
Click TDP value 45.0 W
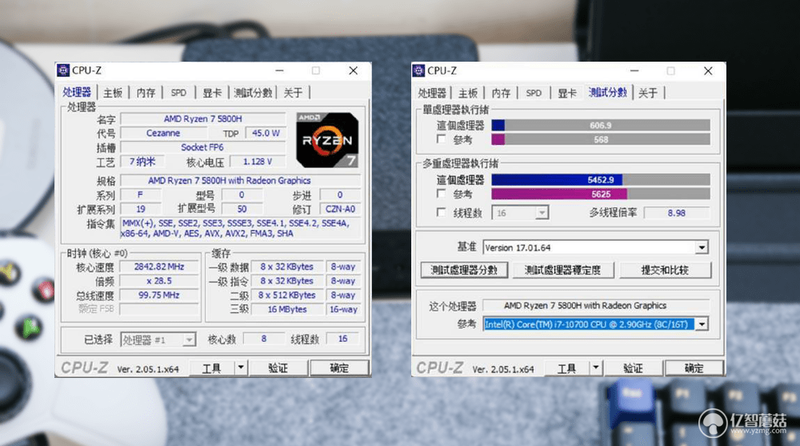click(265, 133)
